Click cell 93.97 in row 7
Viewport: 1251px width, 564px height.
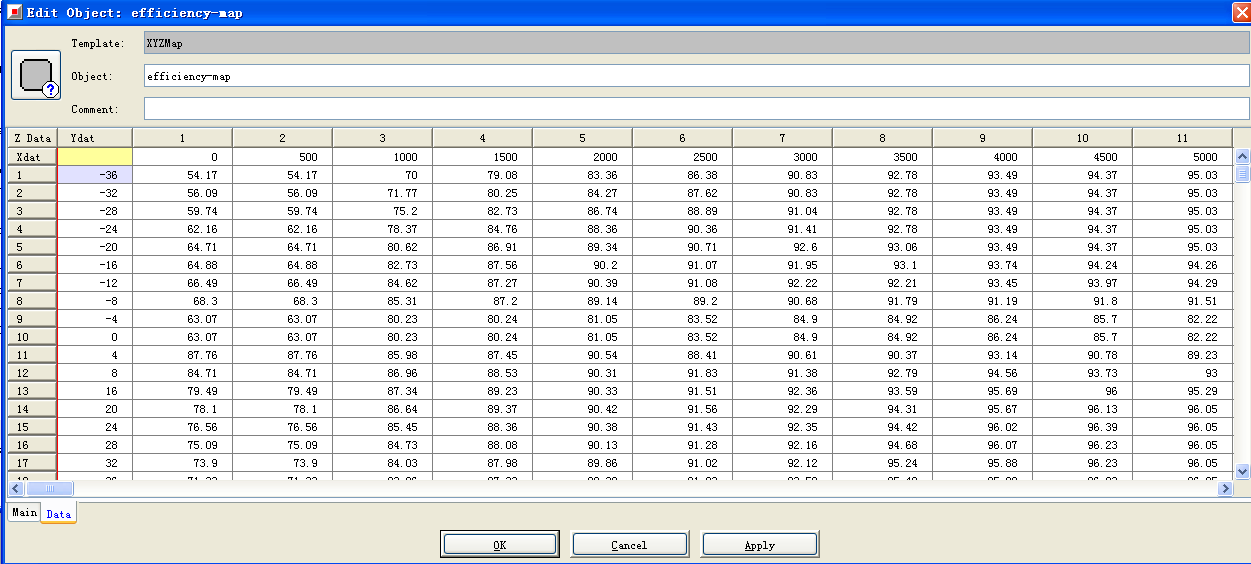pos(1082,283)
